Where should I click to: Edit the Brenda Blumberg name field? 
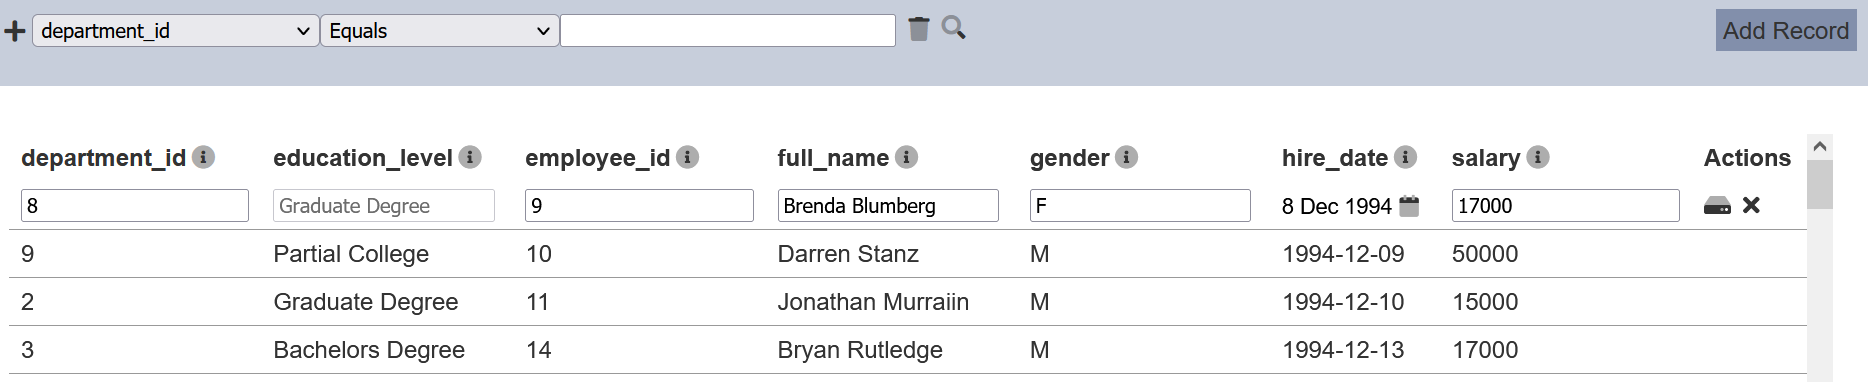tap(888, 206)
